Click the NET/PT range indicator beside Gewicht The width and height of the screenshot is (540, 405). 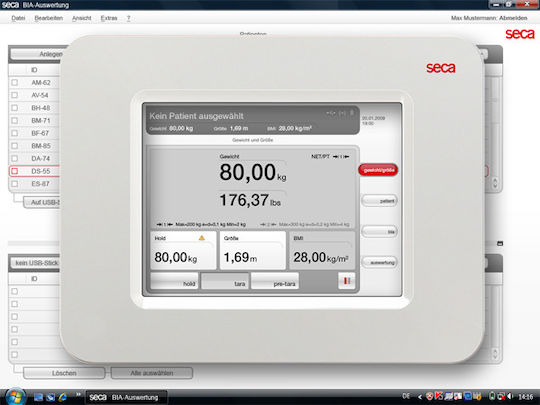330,156
